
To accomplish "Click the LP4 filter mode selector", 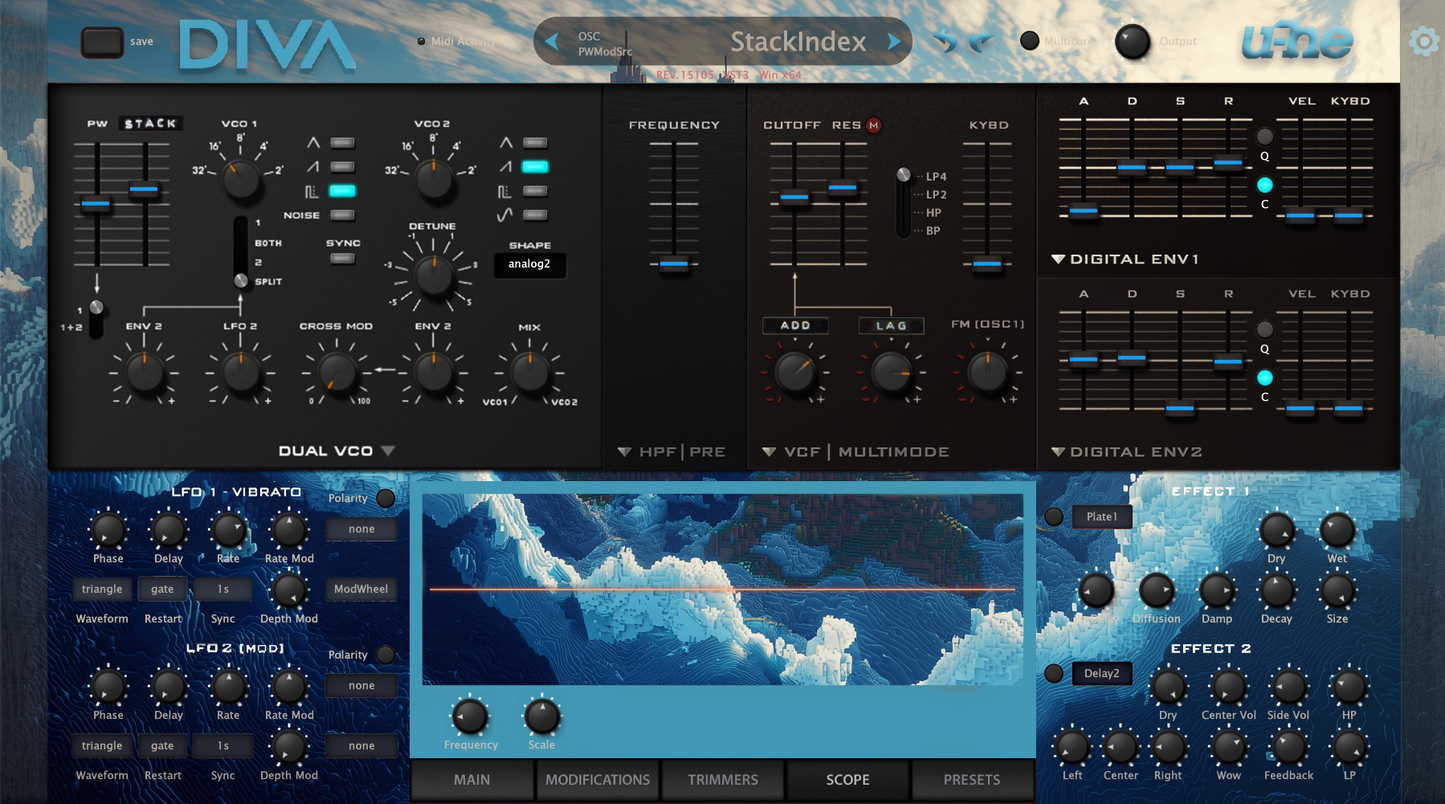I will (x=936, y=176).
